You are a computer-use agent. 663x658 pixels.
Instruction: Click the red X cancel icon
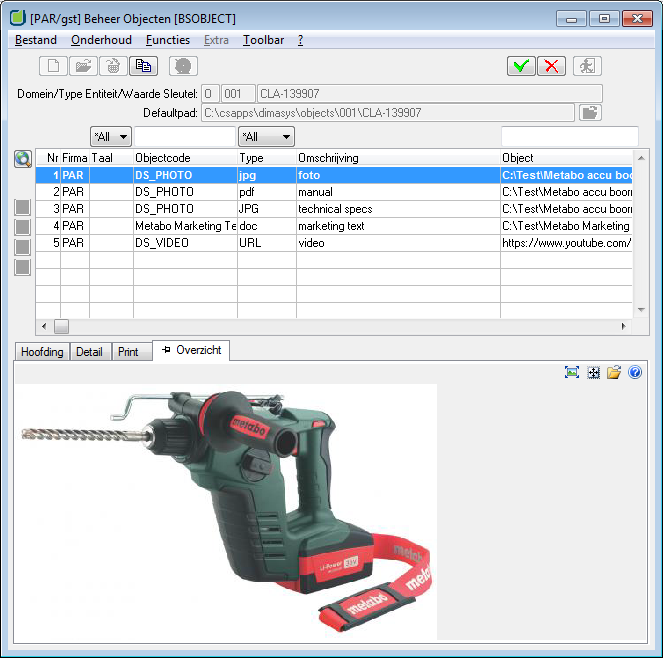click(551, 66)
